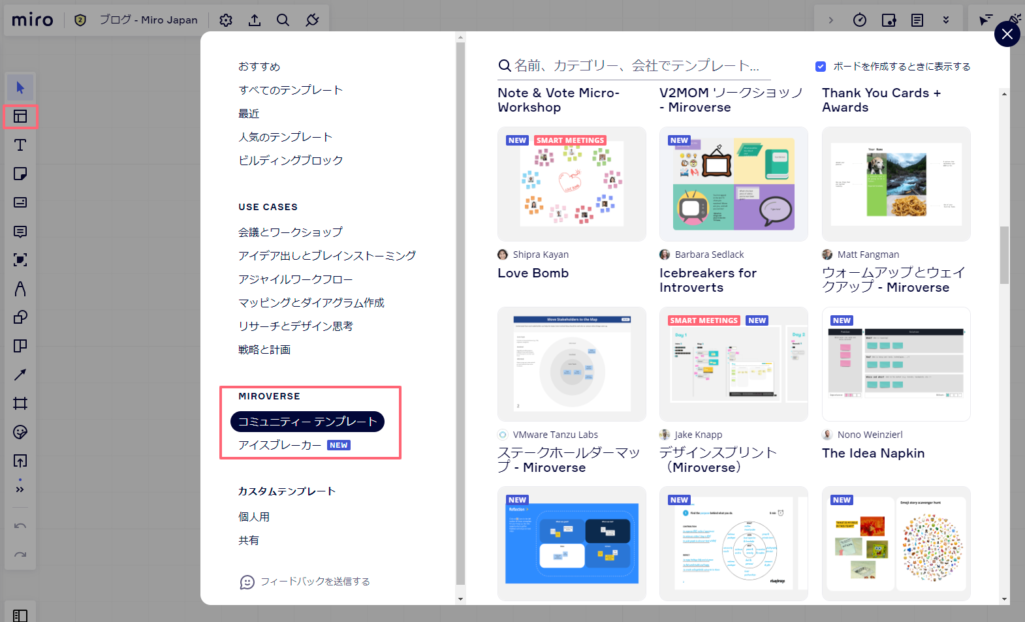The image size is (1025, 622).
Task: Select the capture/focus frame tool
Action: coord(20,260)
